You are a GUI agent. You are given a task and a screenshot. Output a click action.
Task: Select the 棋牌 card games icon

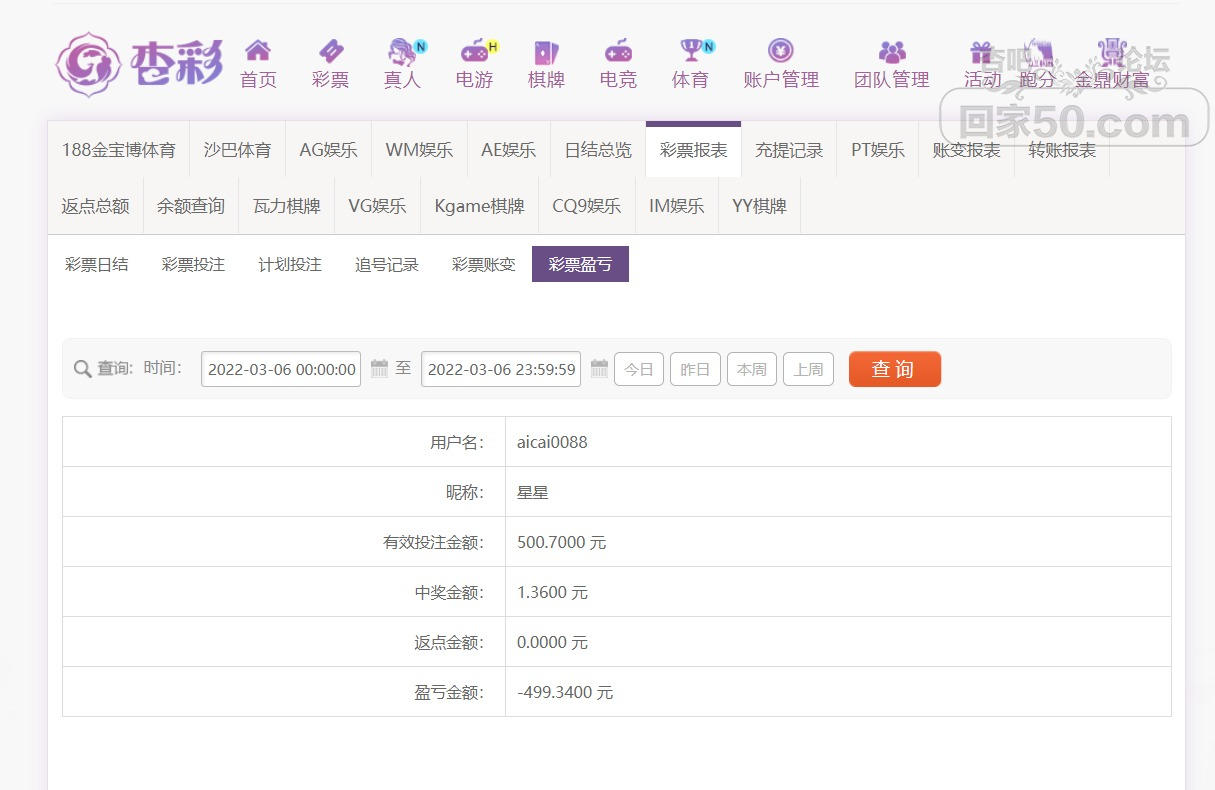tap(546, 51)
